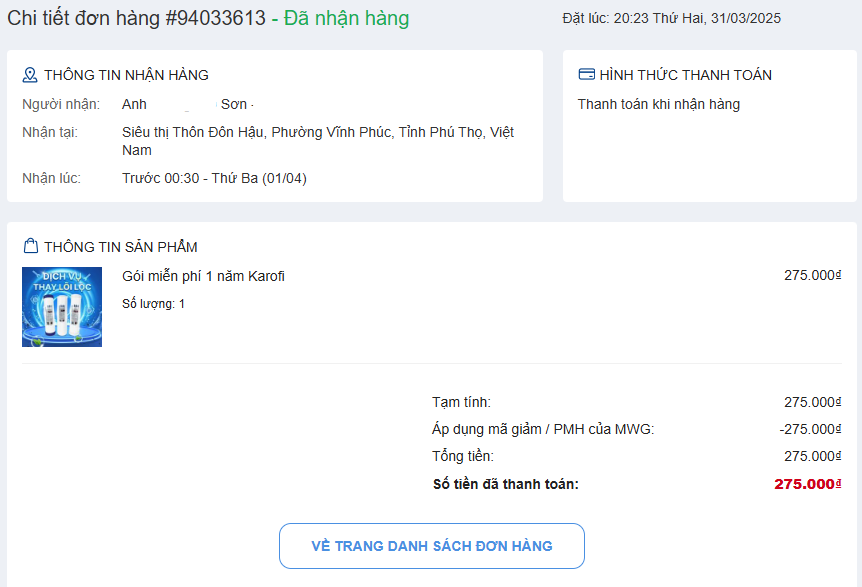Viewport: 862px width, 587px height.
Task: Click Thanh toán khi nhận hàng payment method
Action: [659, 104]
